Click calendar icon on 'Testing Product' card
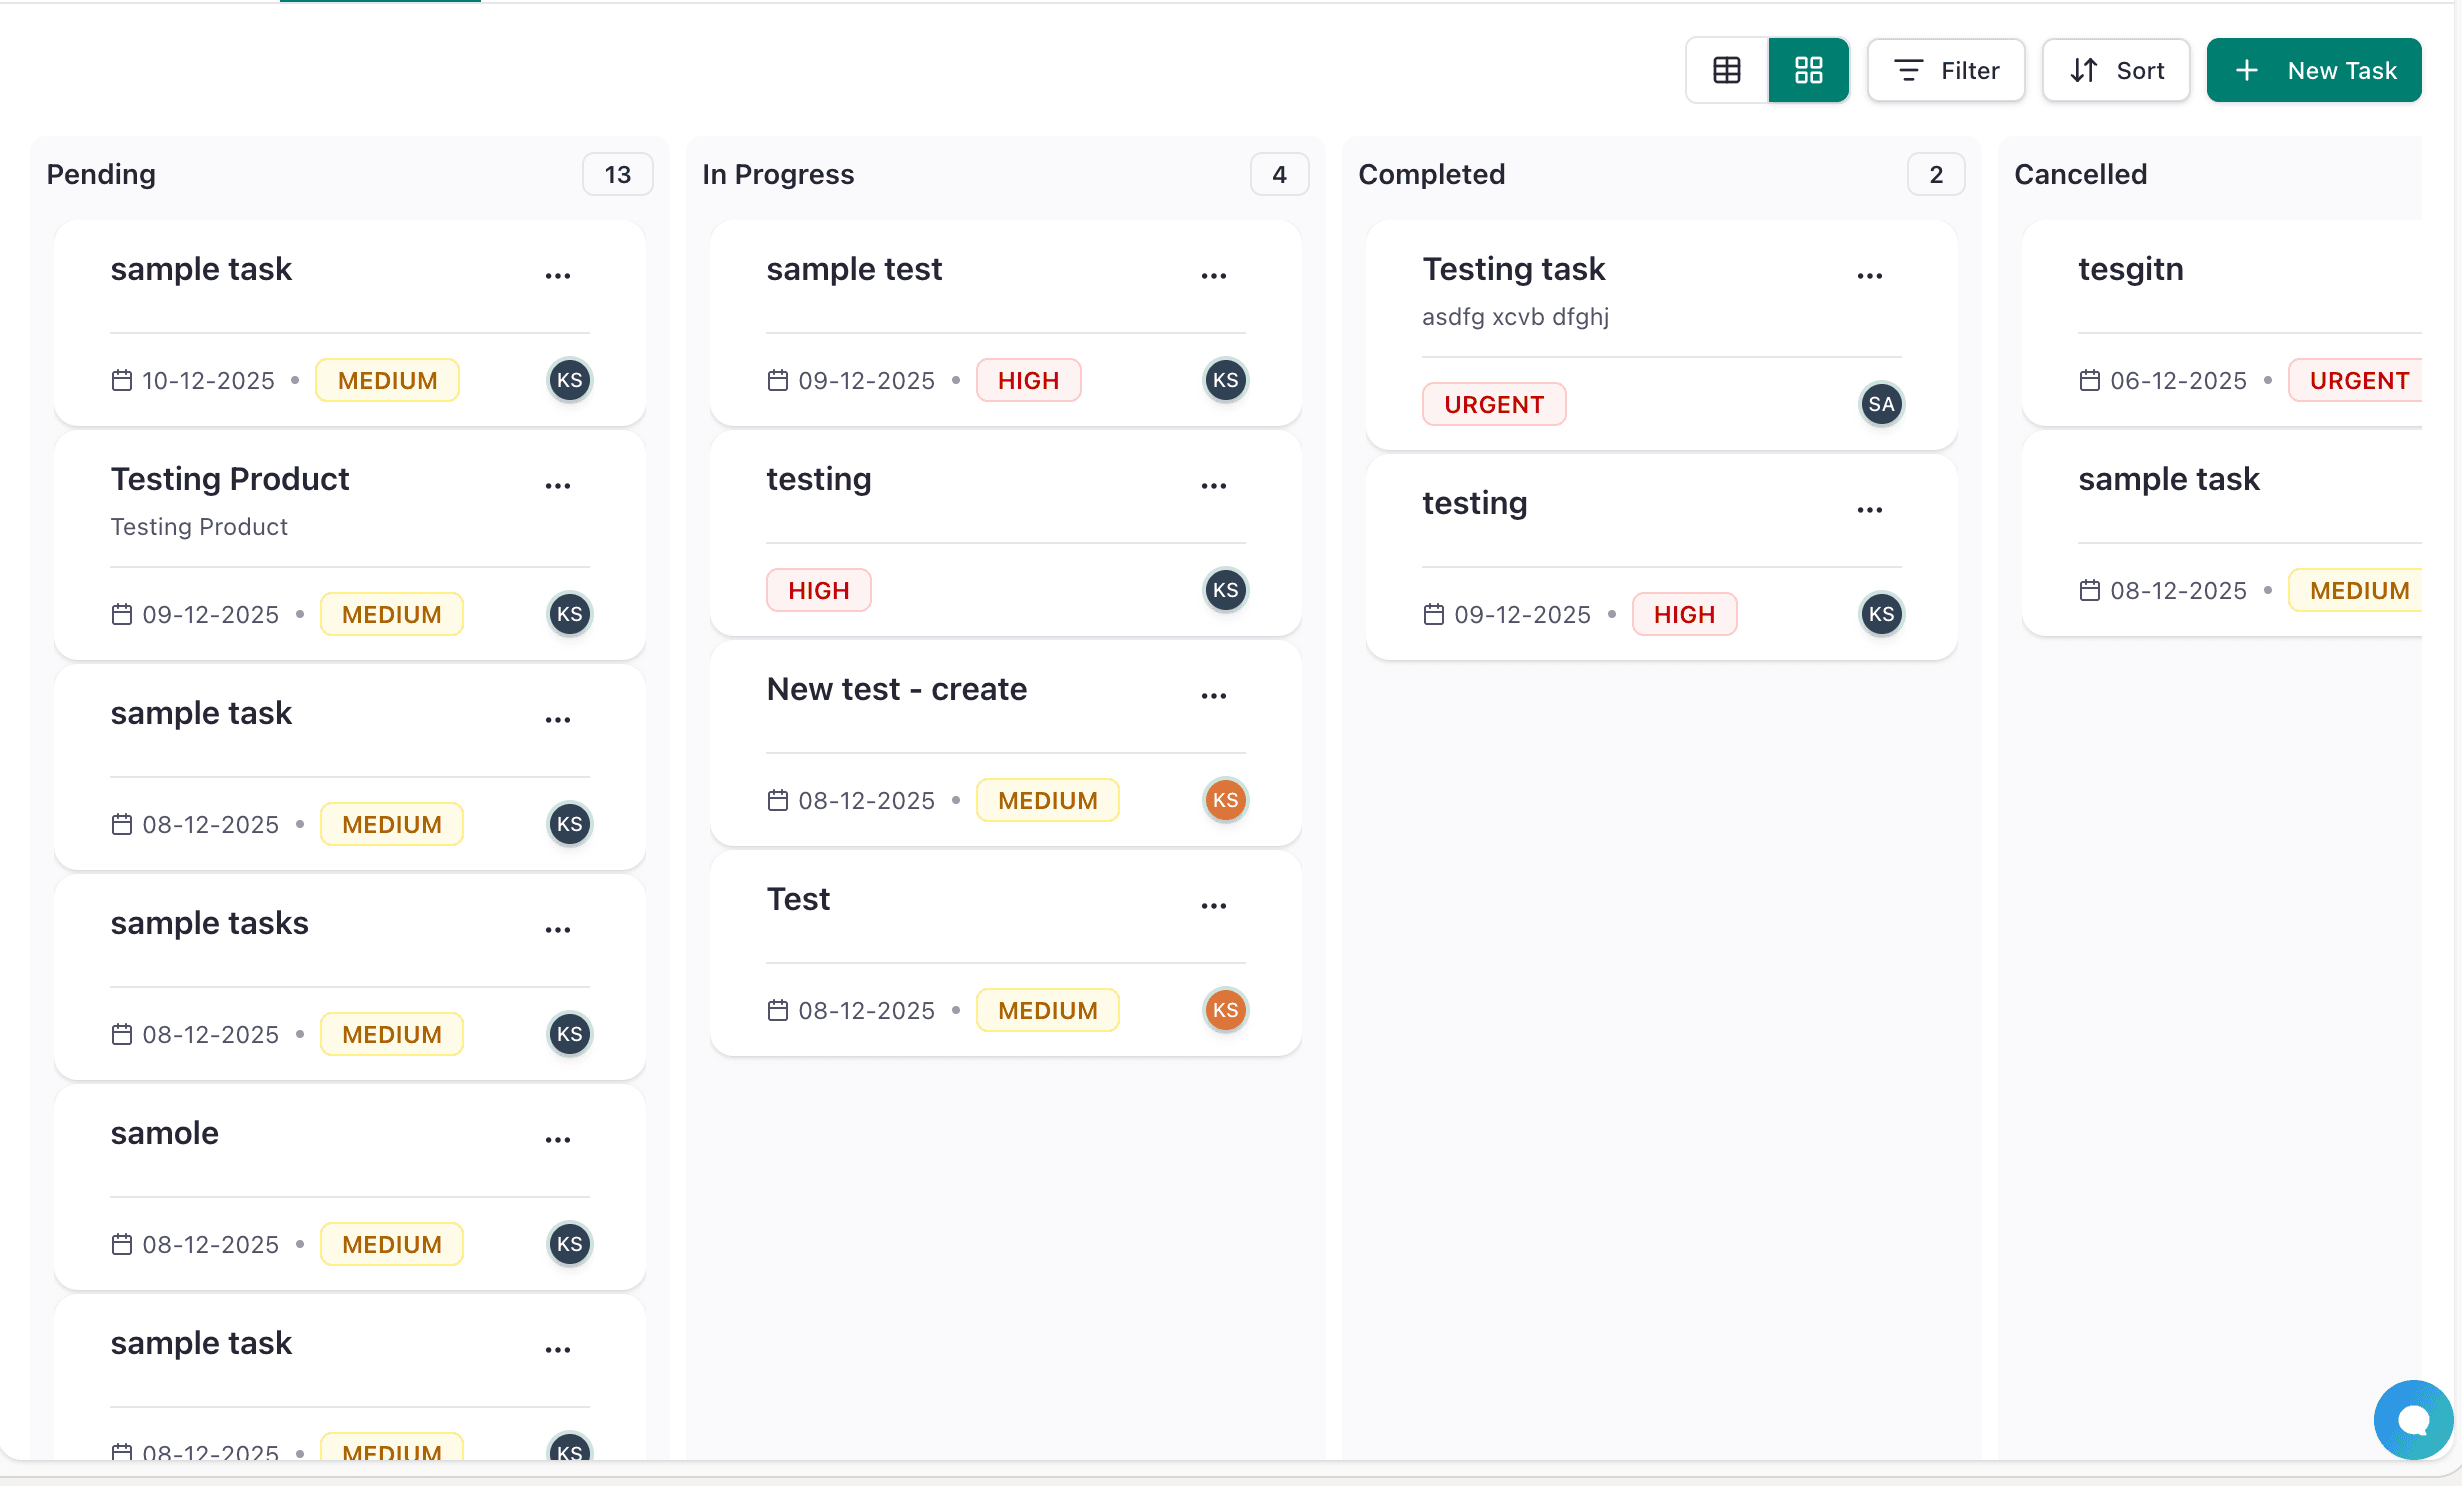The width and height of the screenshot is (2462, 1486). 122,614
